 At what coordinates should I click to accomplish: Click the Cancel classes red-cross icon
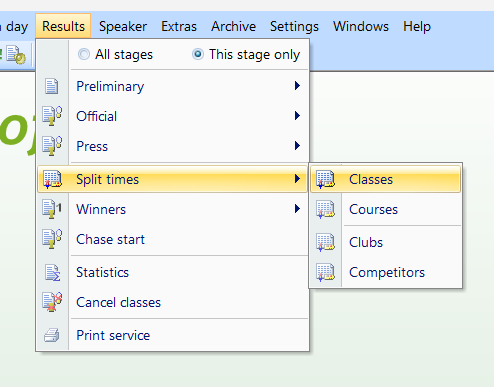52,302
